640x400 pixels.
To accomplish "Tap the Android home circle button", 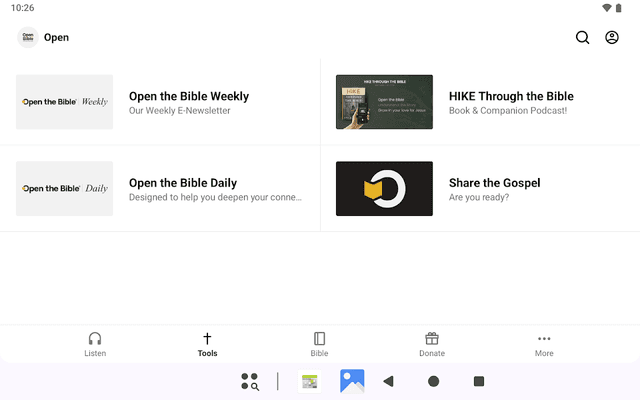I will pyautogui.click(x=433, y=381).
